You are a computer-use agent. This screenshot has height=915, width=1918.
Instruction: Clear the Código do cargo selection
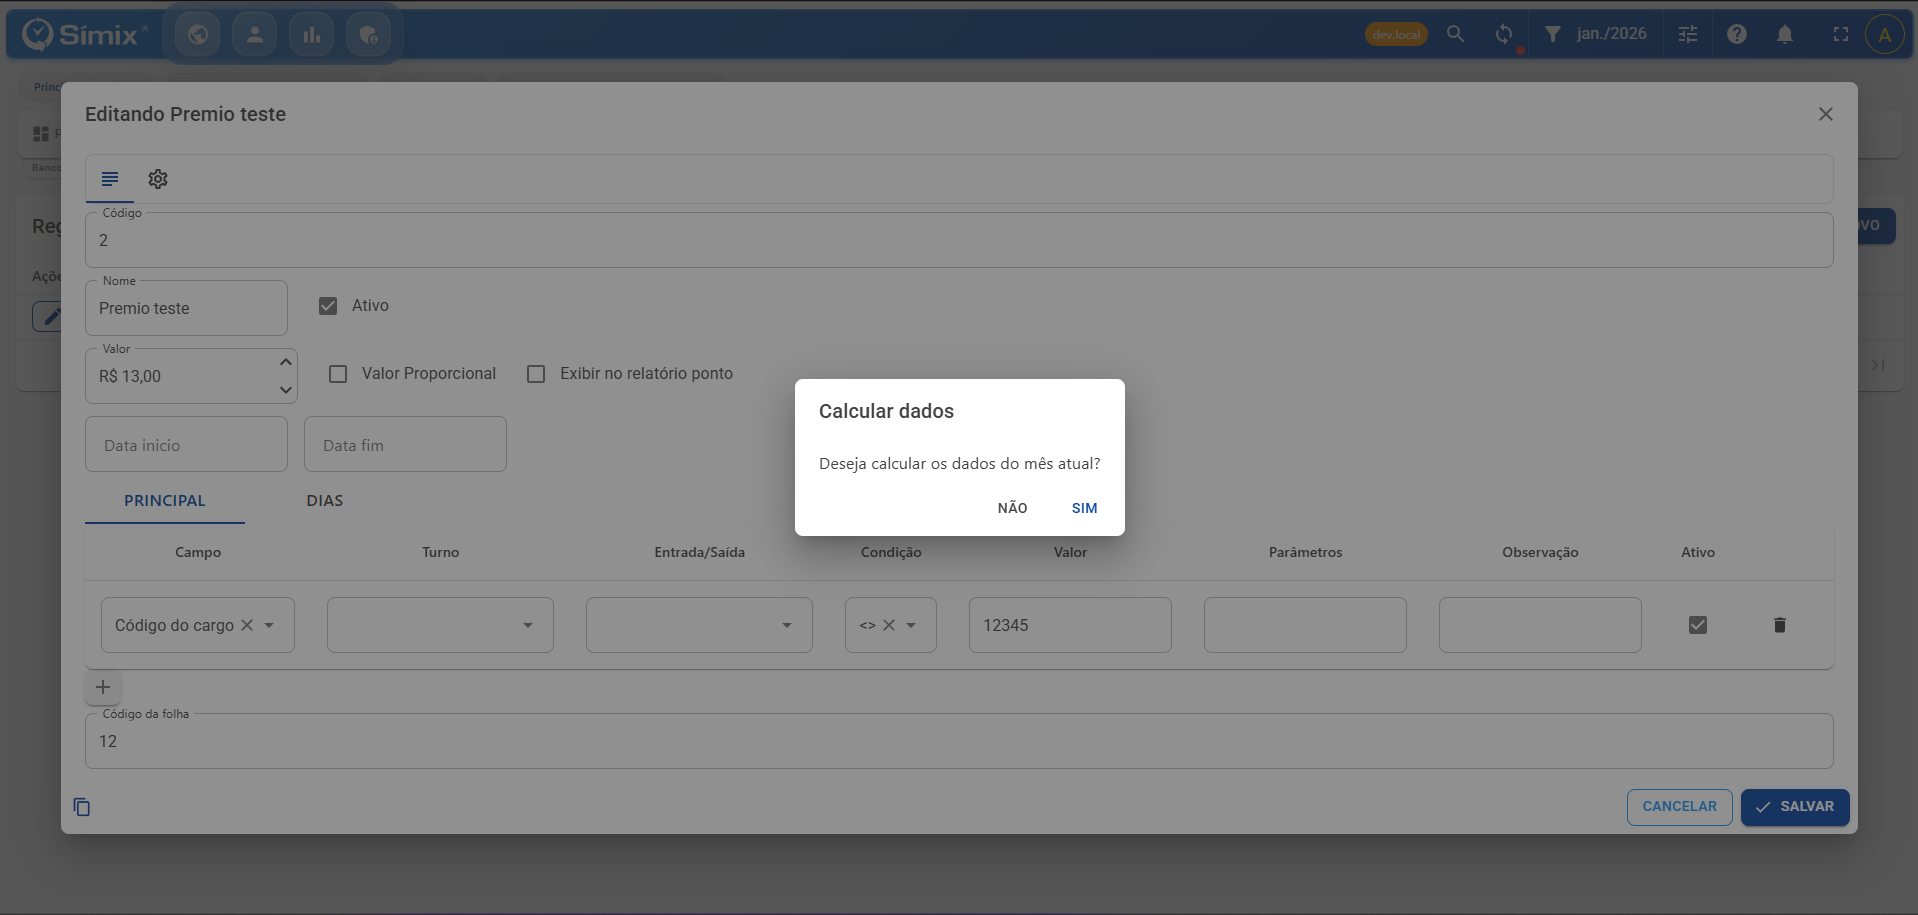tap(247, 625)
